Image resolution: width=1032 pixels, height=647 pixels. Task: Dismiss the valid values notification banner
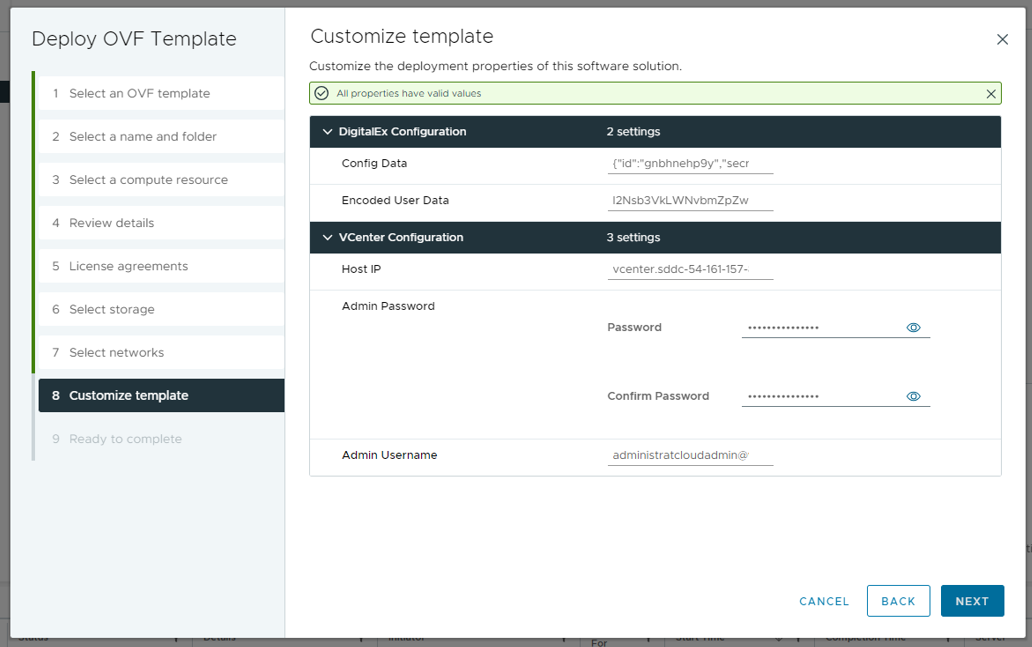(x=991, y=94)
